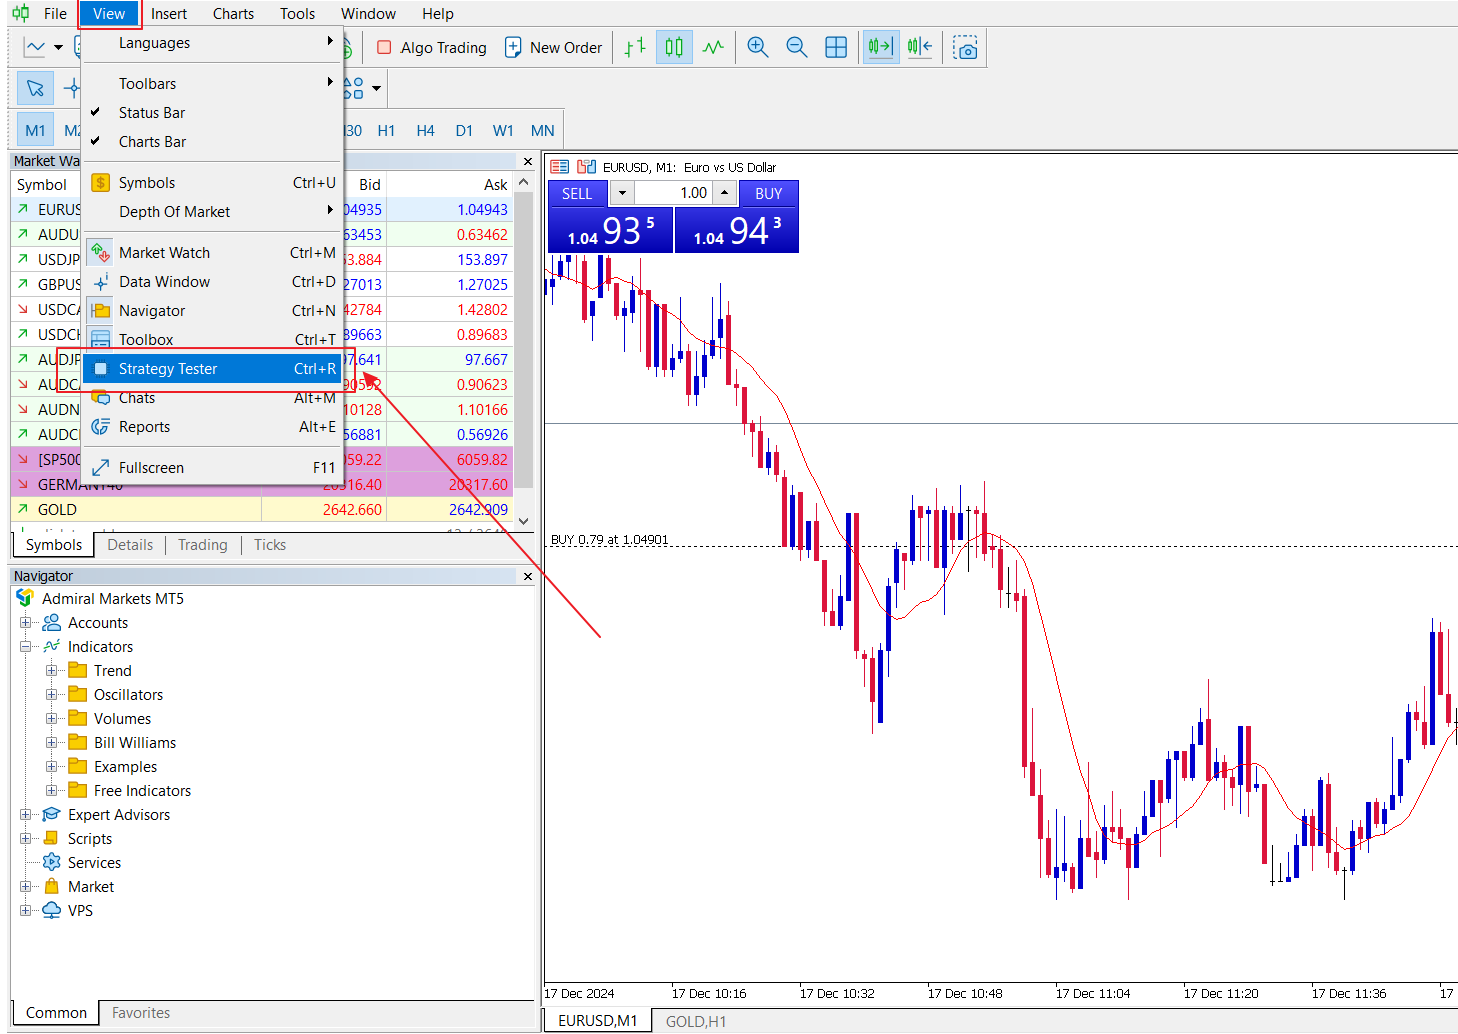Open the Help menu
1458x1034 pixels.
[437, 14]
